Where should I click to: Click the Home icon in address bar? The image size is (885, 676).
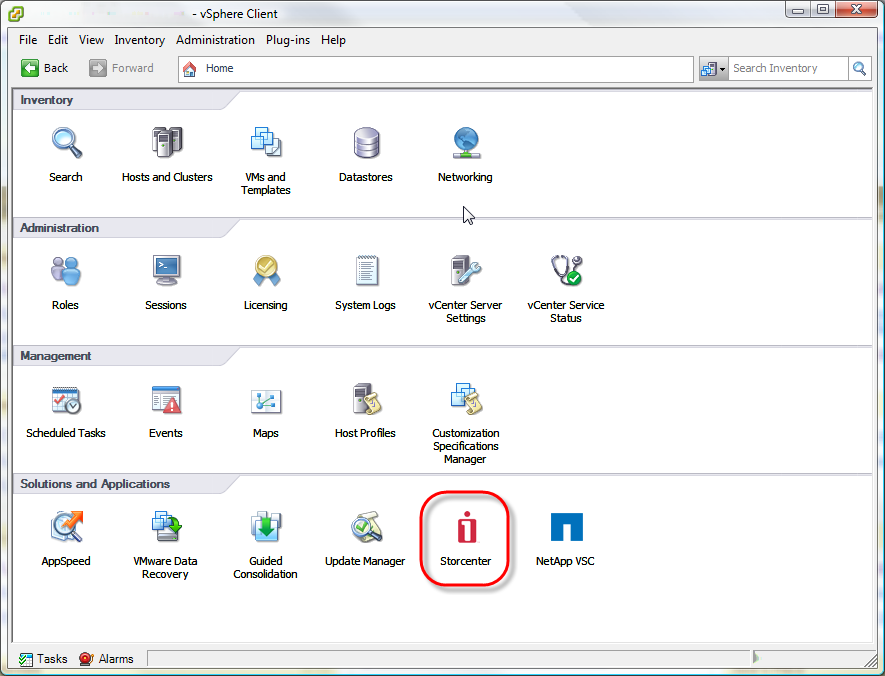(190, 69)
